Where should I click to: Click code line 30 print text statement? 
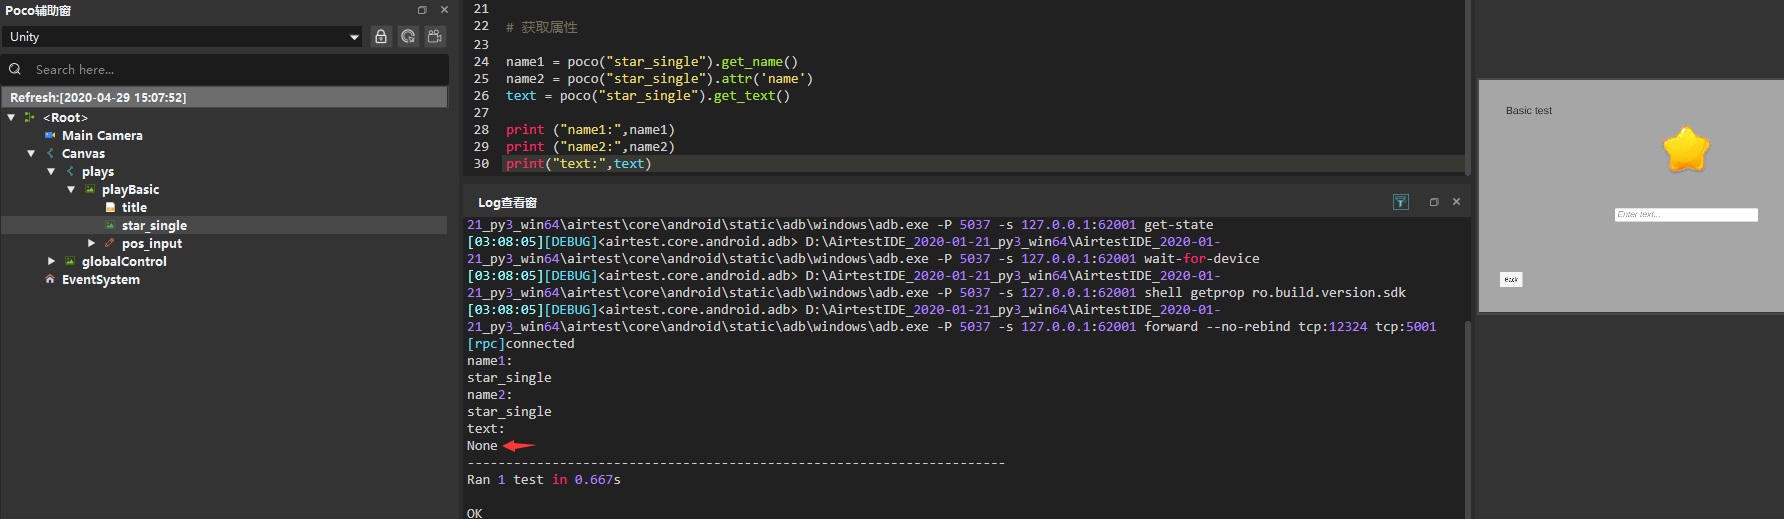coord(579,164)
